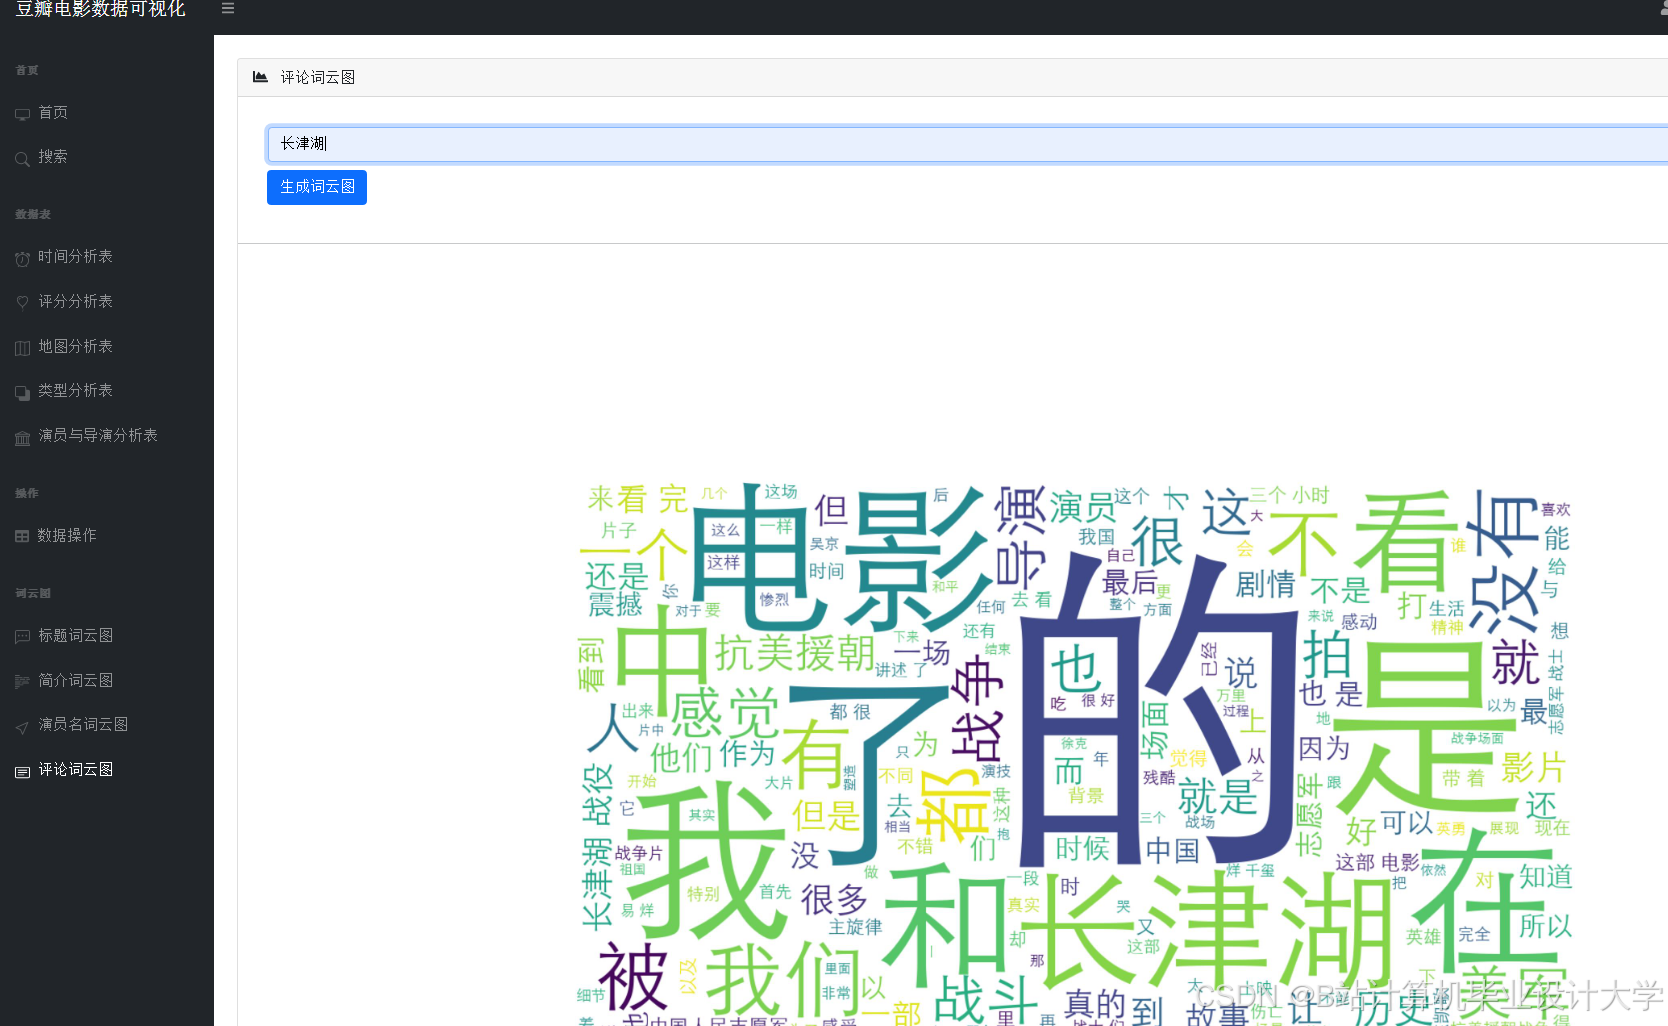Click the chat icon beside 标题词云图

pos(22,637)
